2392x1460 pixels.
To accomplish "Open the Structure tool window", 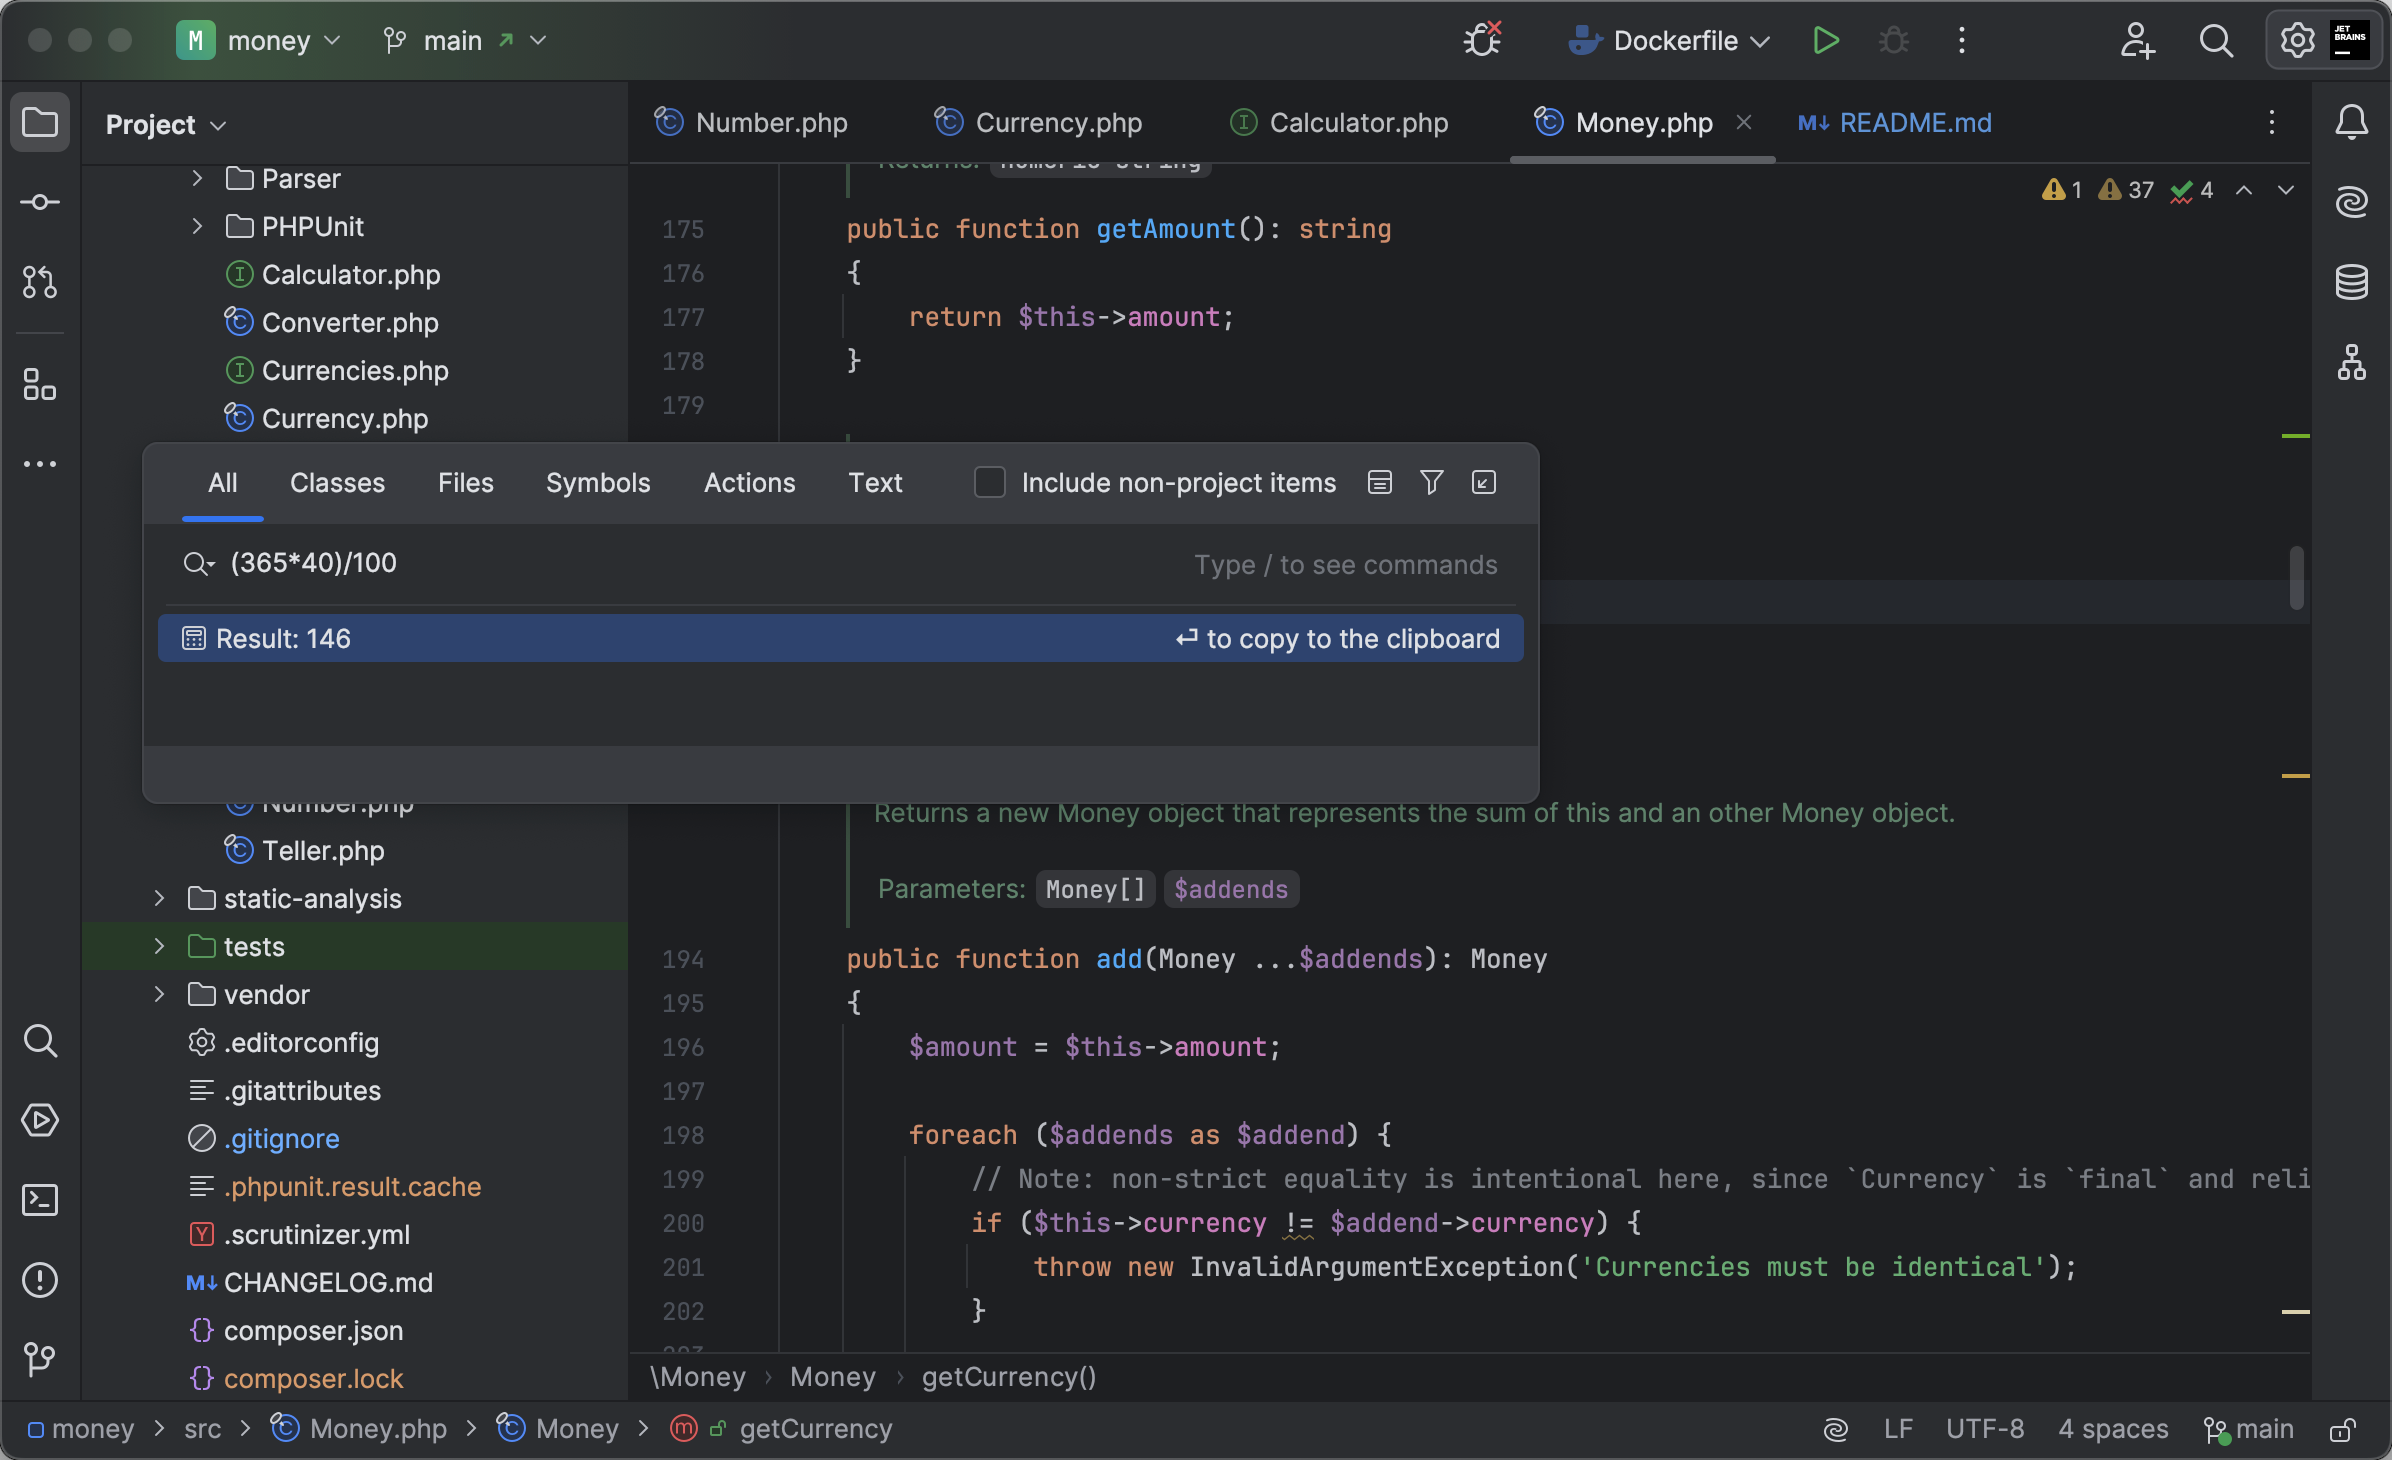I will 40,385.
